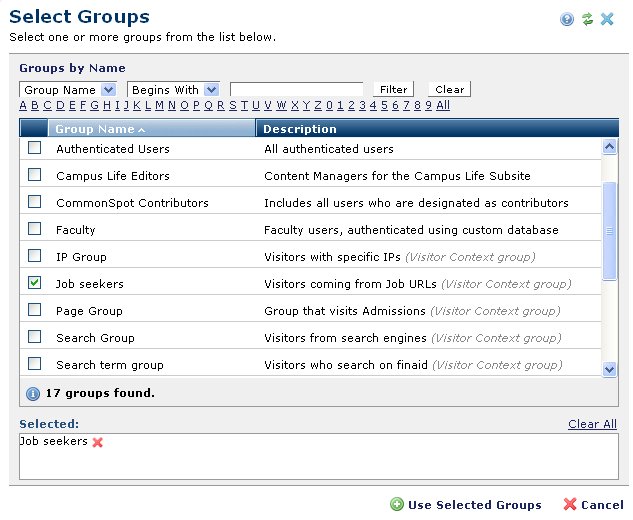Click the green plus Use Selected Groups icon
The height and width of the screenshot is (520, 633).
(397, 505)
